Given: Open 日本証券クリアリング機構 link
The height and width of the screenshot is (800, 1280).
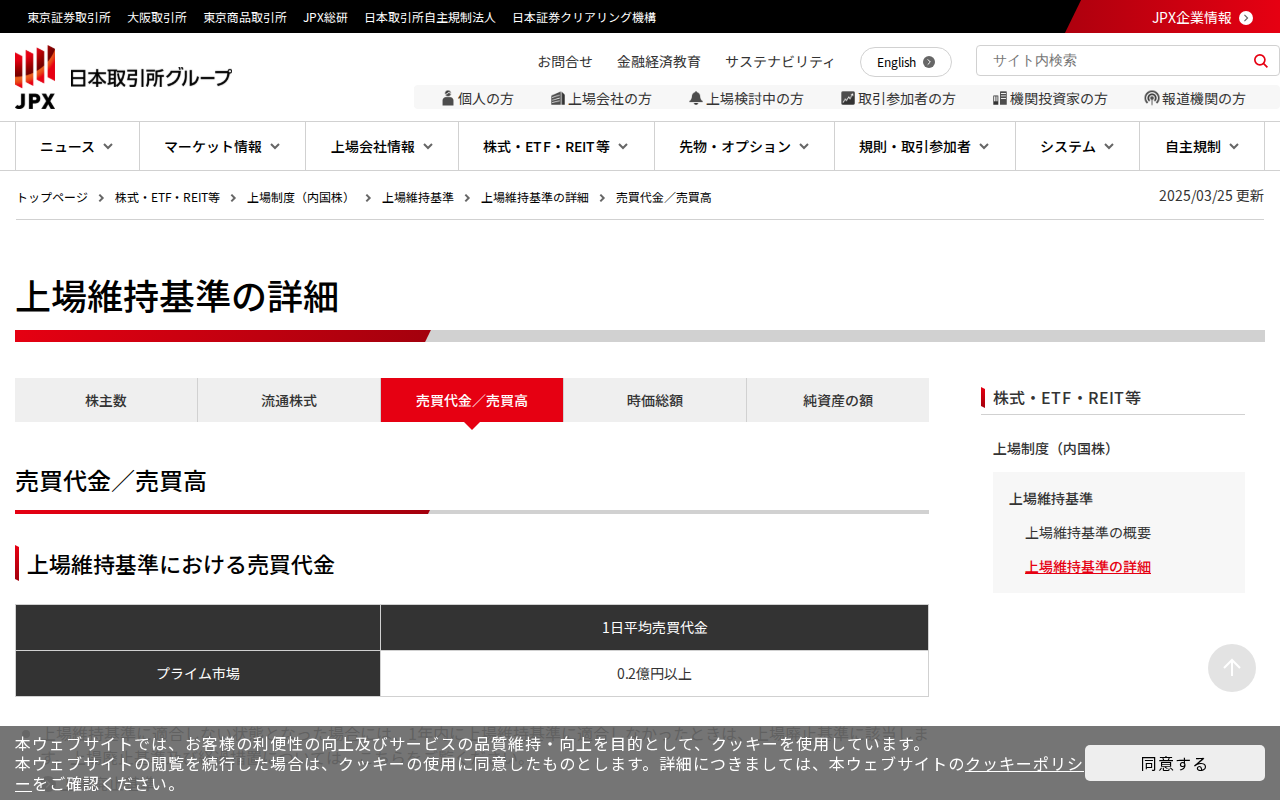Looking at the screenshot, I should (584, 17).
